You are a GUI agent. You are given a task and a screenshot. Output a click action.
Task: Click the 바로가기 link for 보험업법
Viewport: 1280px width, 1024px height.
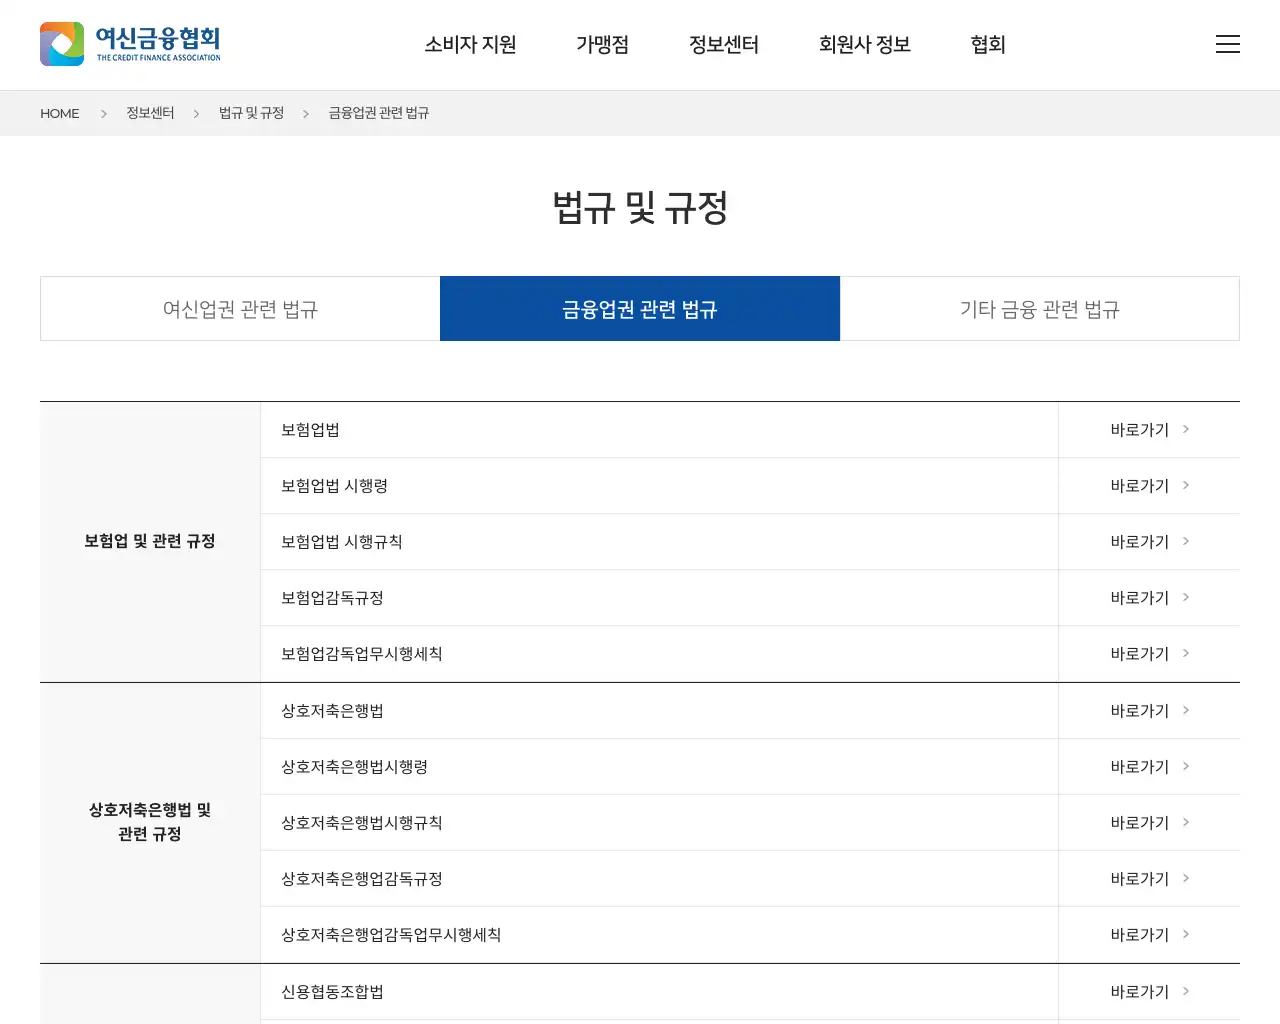1149,430
